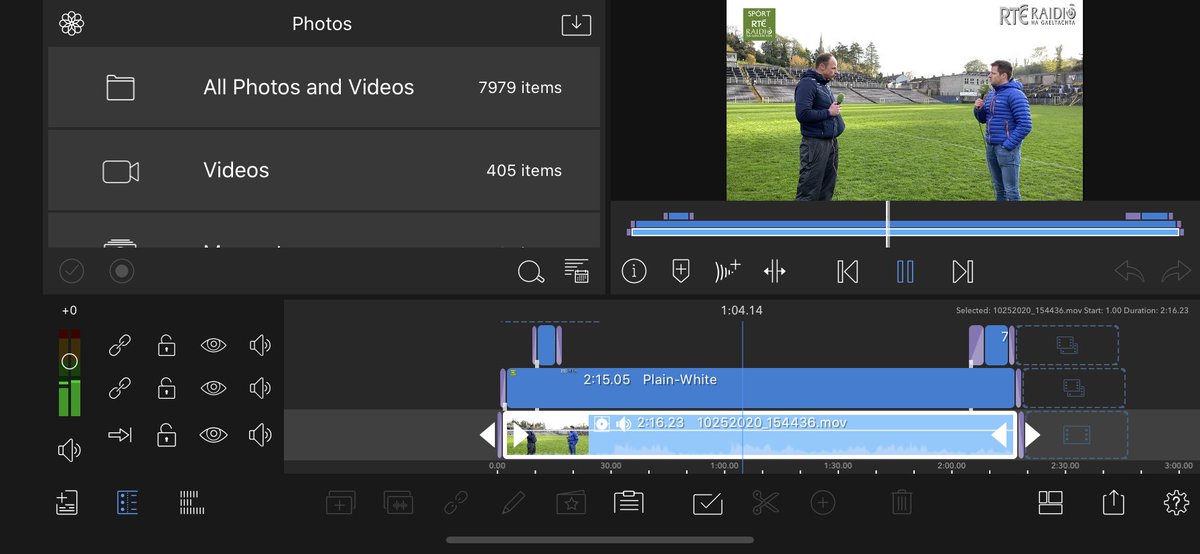Mute the Plain-White track
This screenshot has width=1200, height=554.
260,387
